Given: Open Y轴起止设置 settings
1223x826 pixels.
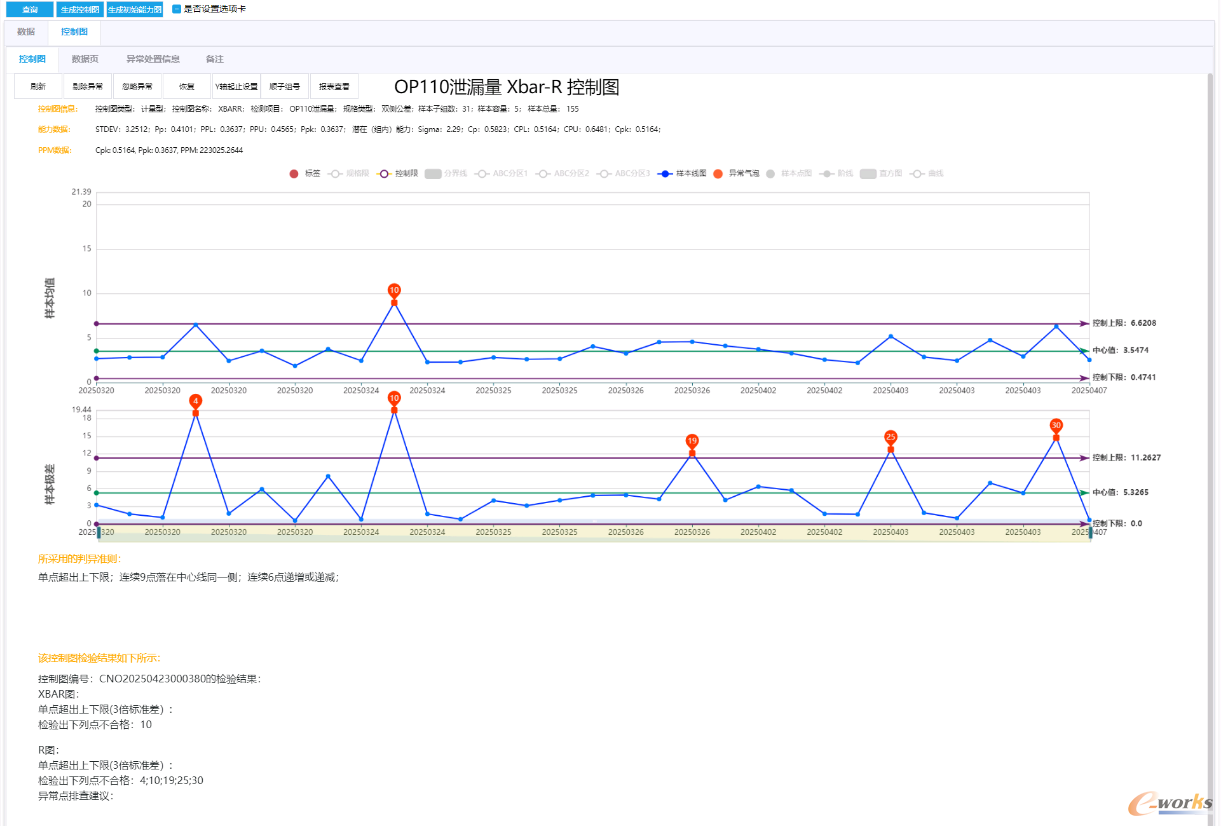Looking at the screenshot, I should [236, 87].
